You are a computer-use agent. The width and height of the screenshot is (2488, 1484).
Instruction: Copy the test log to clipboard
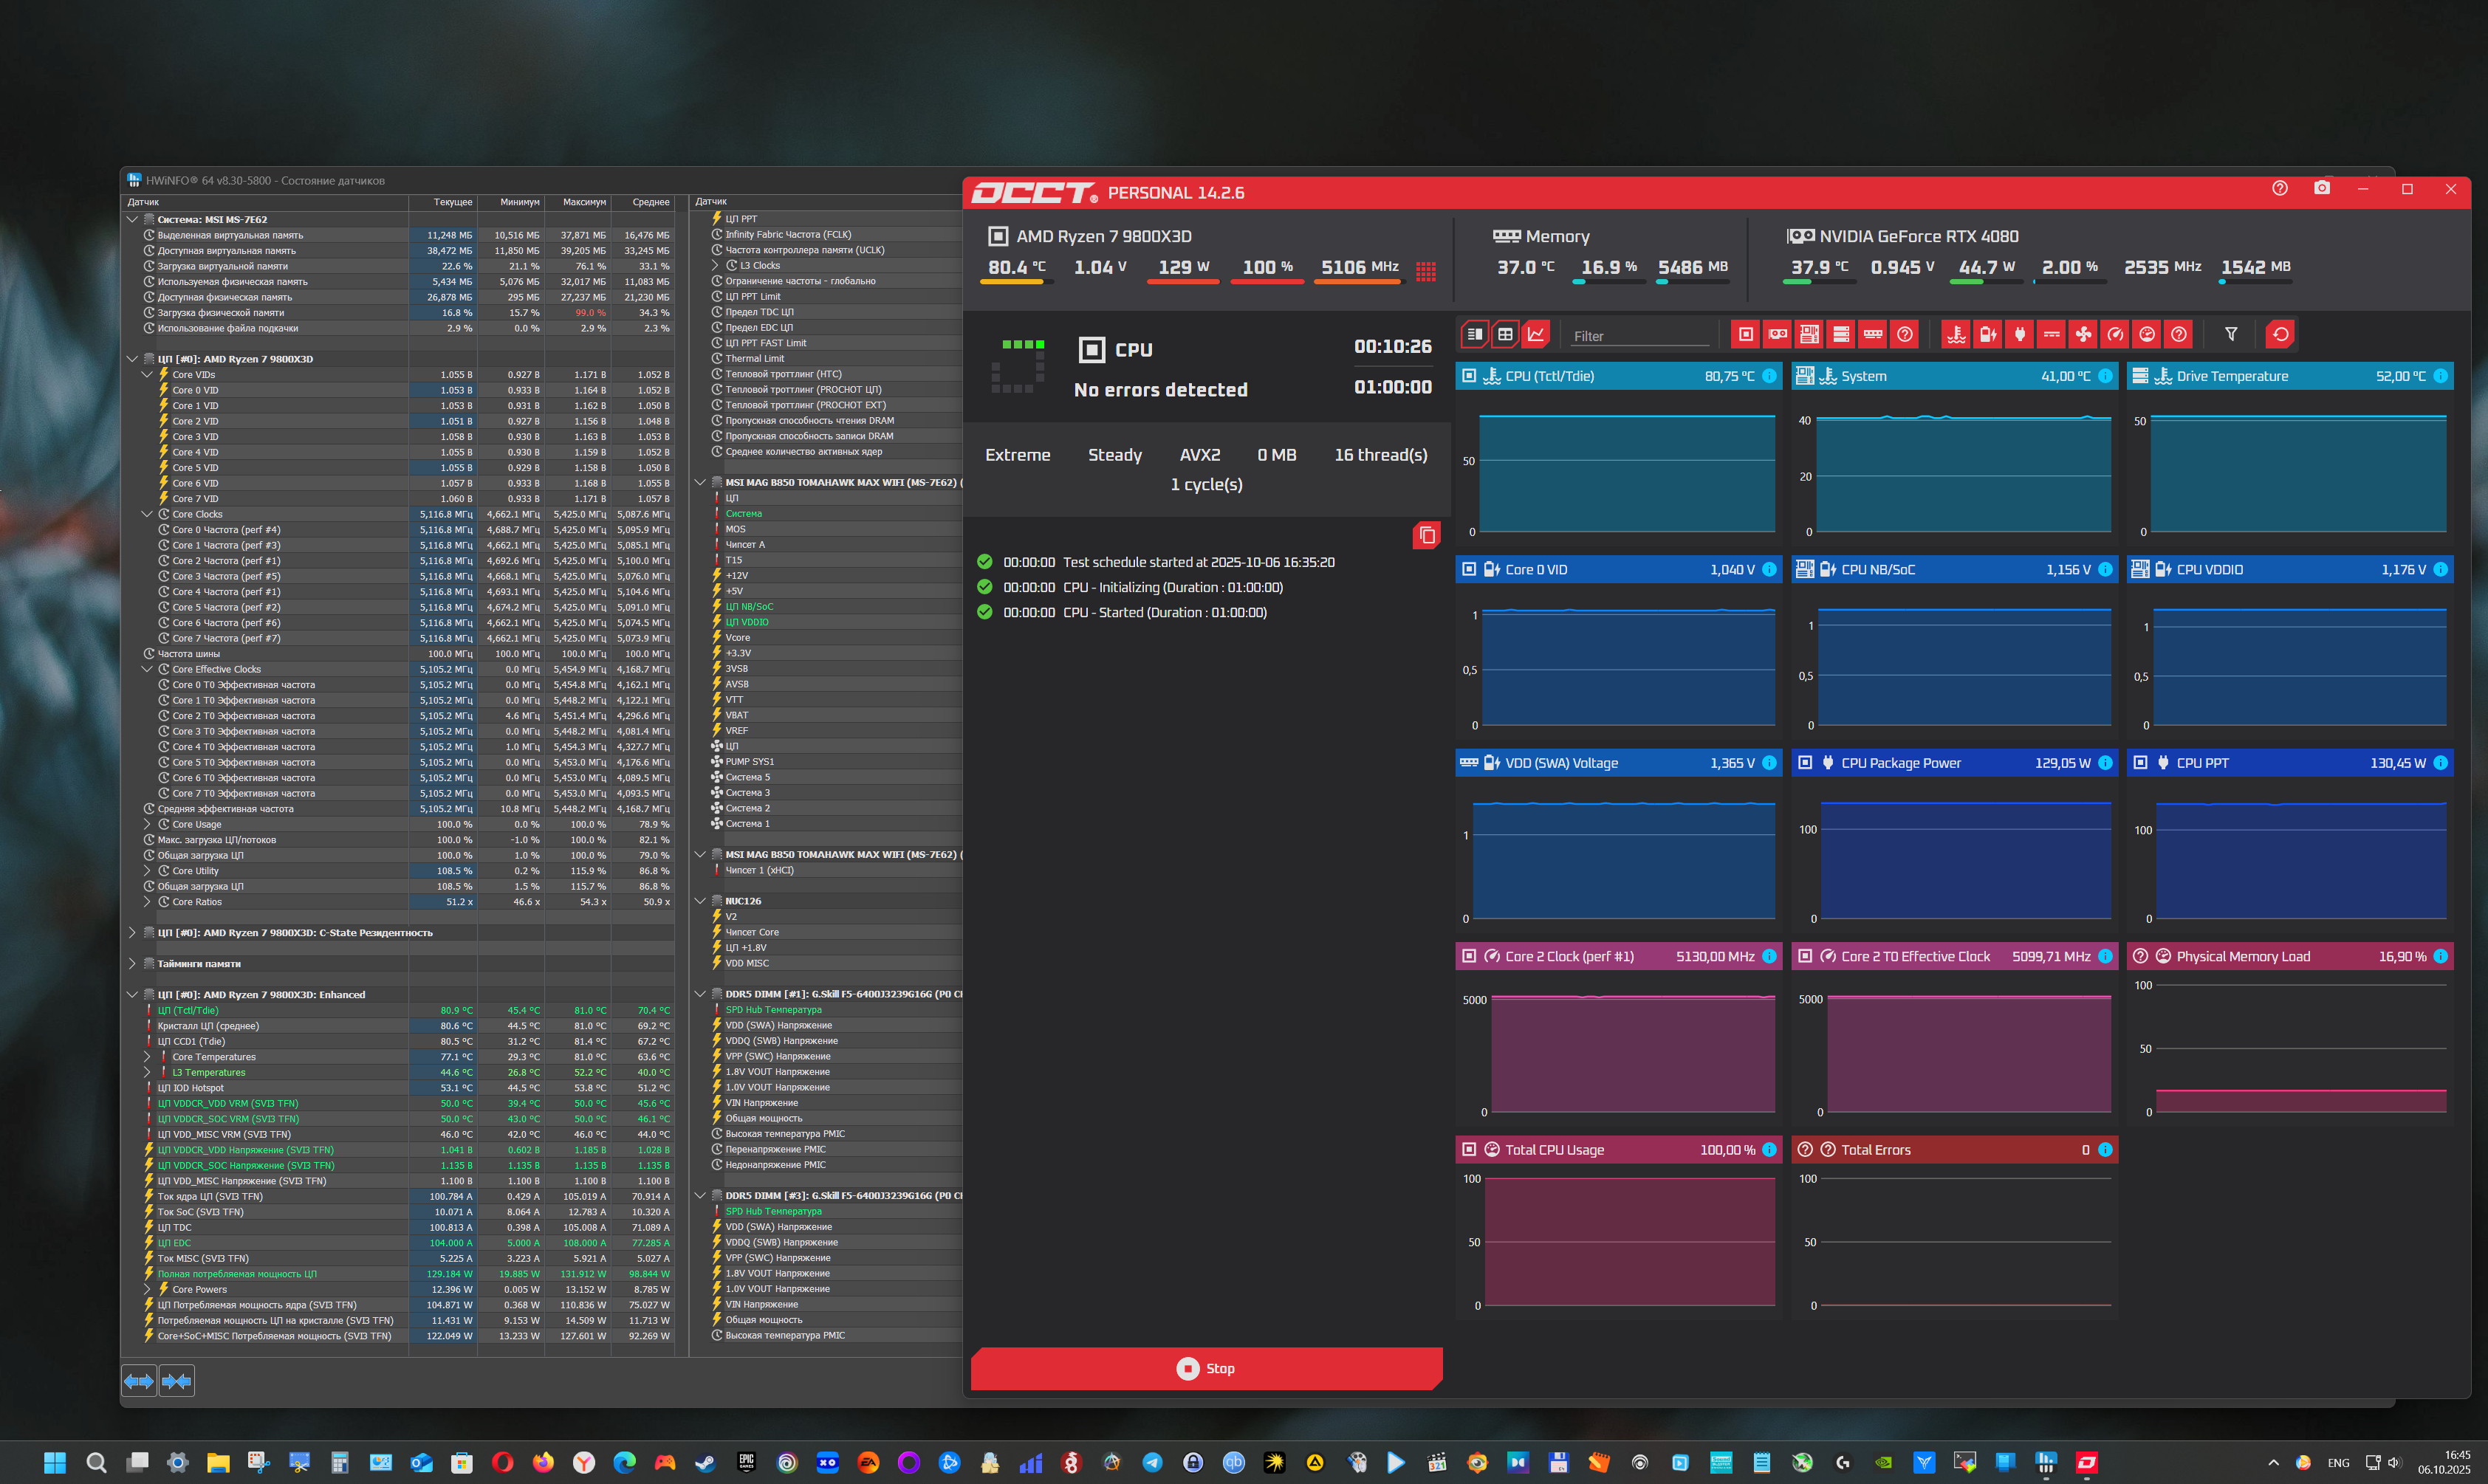pos(1427,536)
